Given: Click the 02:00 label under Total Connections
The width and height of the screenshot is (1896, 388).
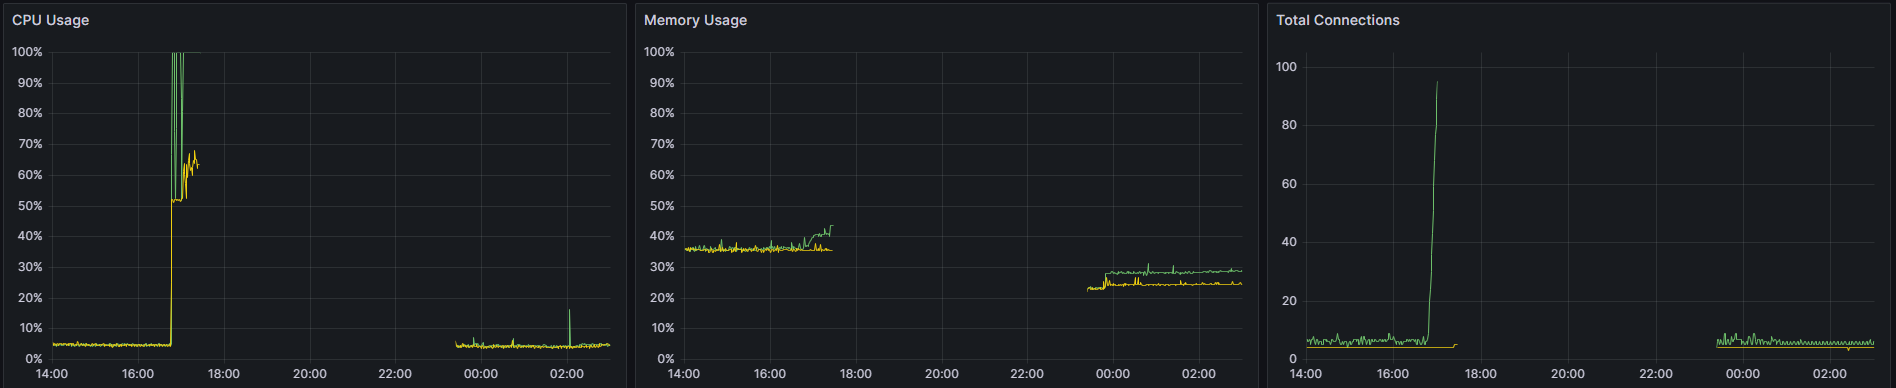Looking at the screenshot, I should click(1830, 374).
